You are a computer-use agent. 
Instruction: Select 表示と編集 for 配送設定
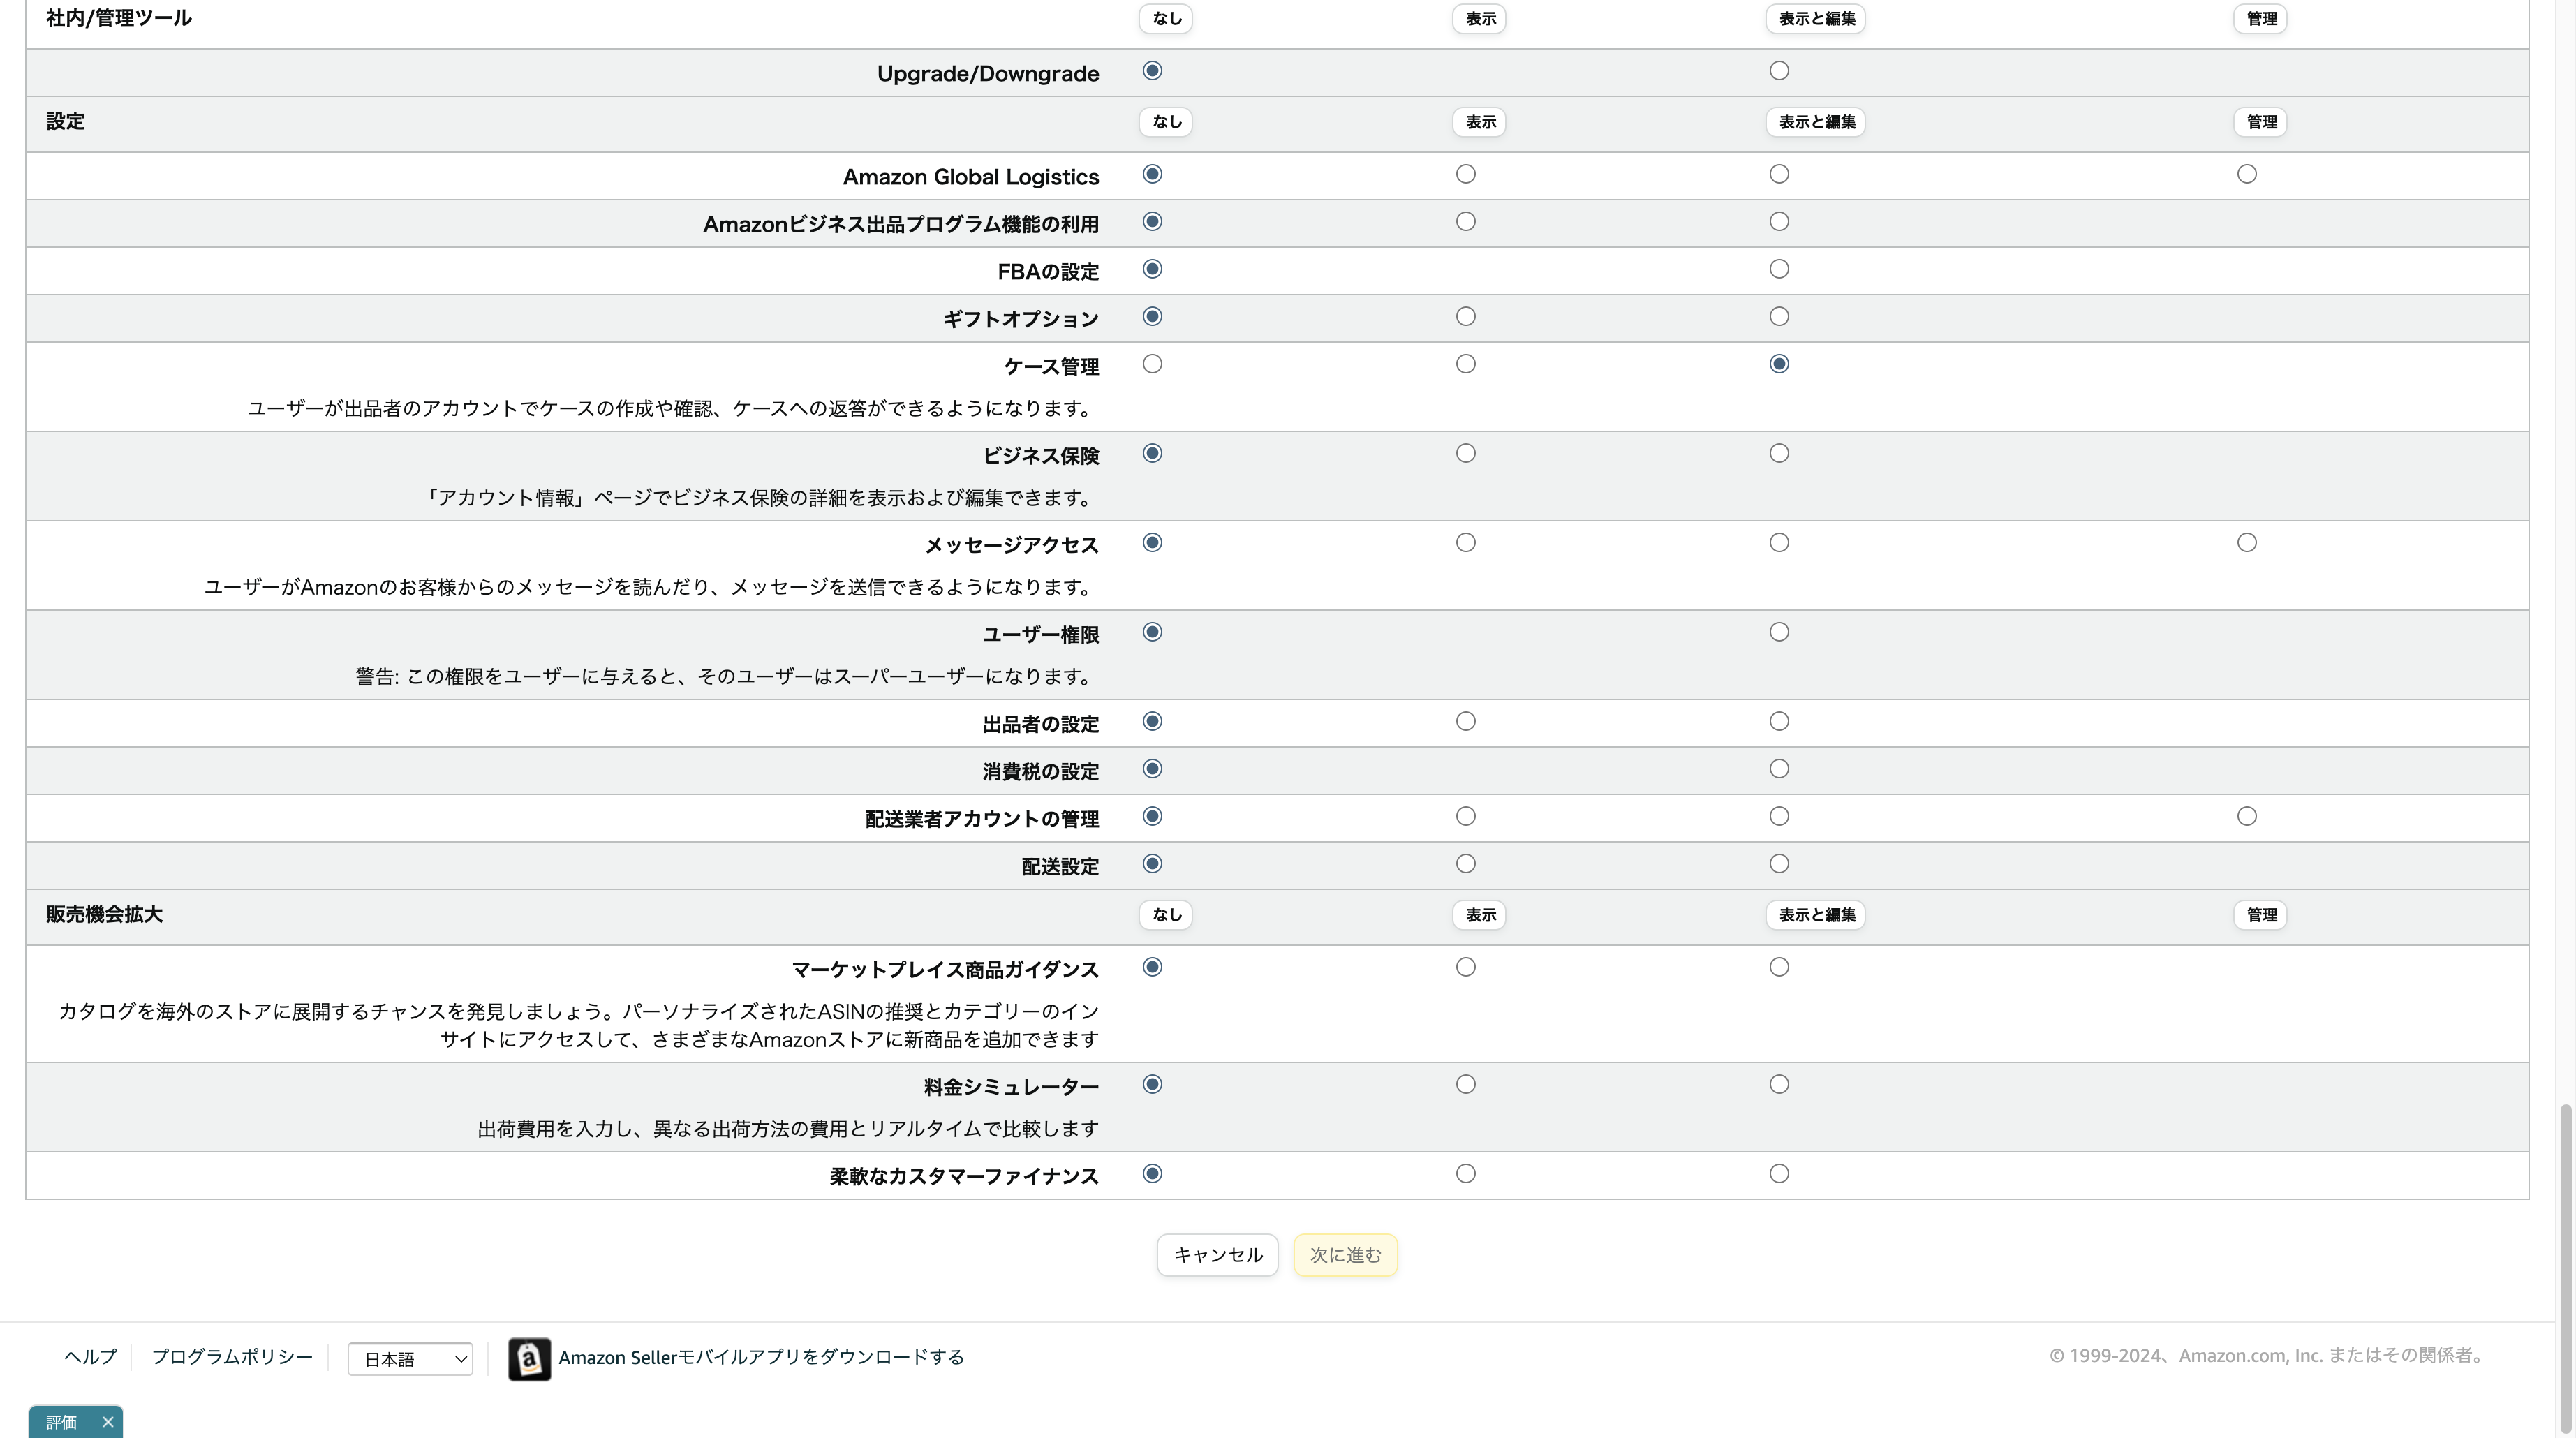[1779, 864]
